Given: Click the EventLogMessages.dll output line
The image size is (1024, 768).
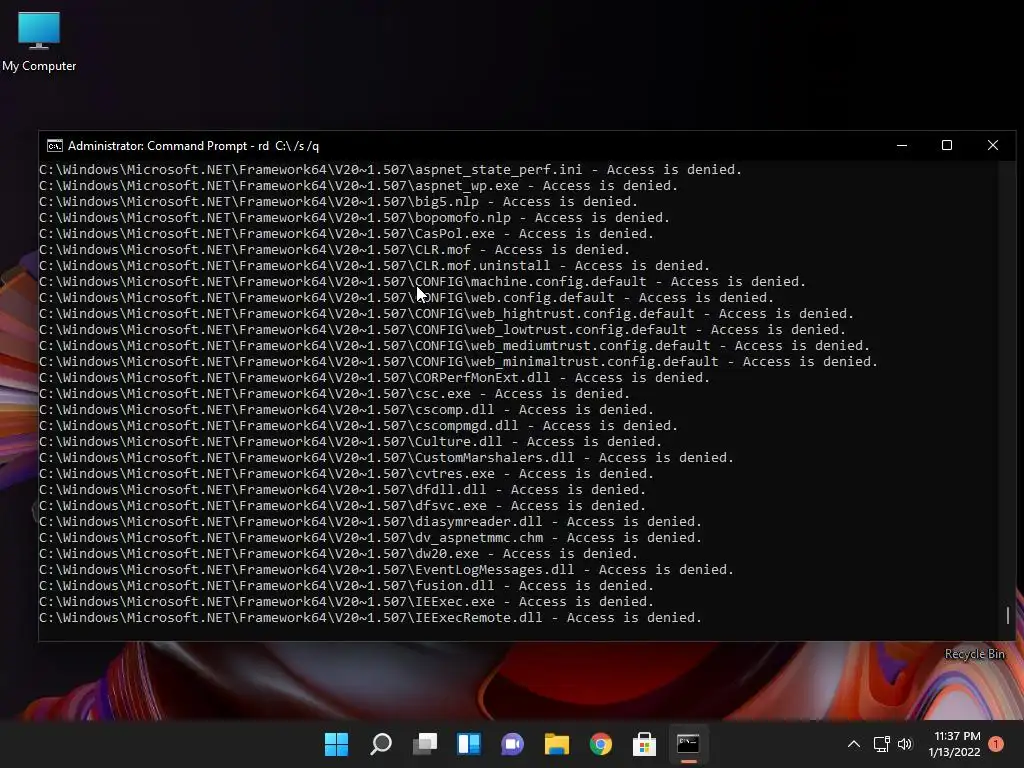Looking at the screenshot, I should click(387, 569).
